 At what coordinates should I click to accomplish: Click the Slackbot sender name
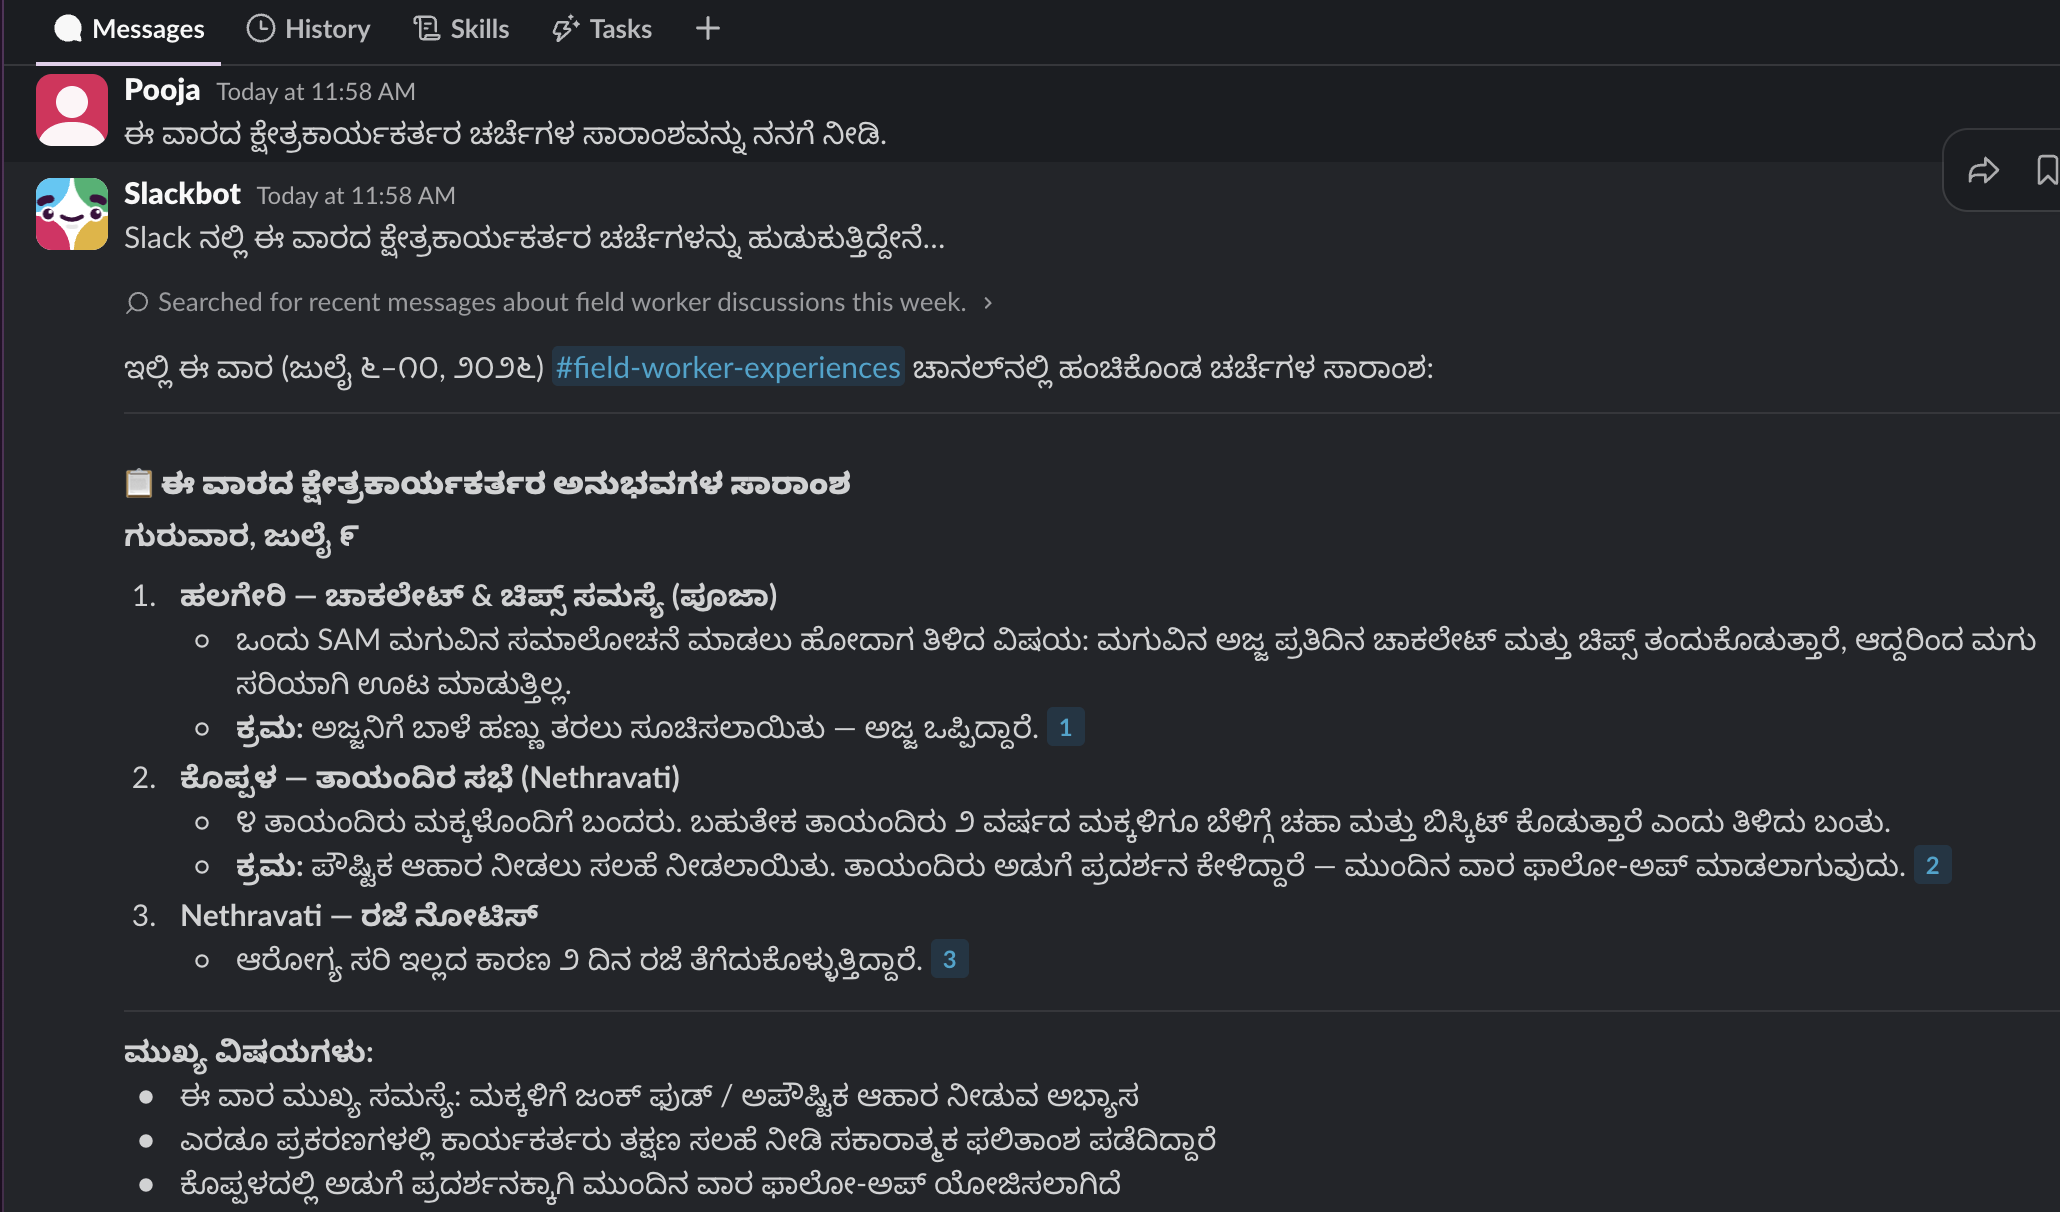click(x=182, y=194)
